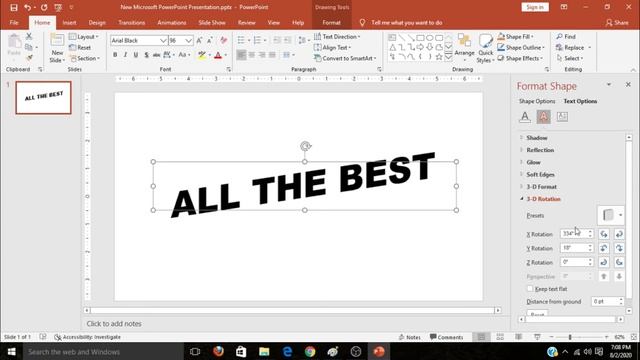
Task: Decrease font size with smaller A icon
Action: [x=210, y=40]
